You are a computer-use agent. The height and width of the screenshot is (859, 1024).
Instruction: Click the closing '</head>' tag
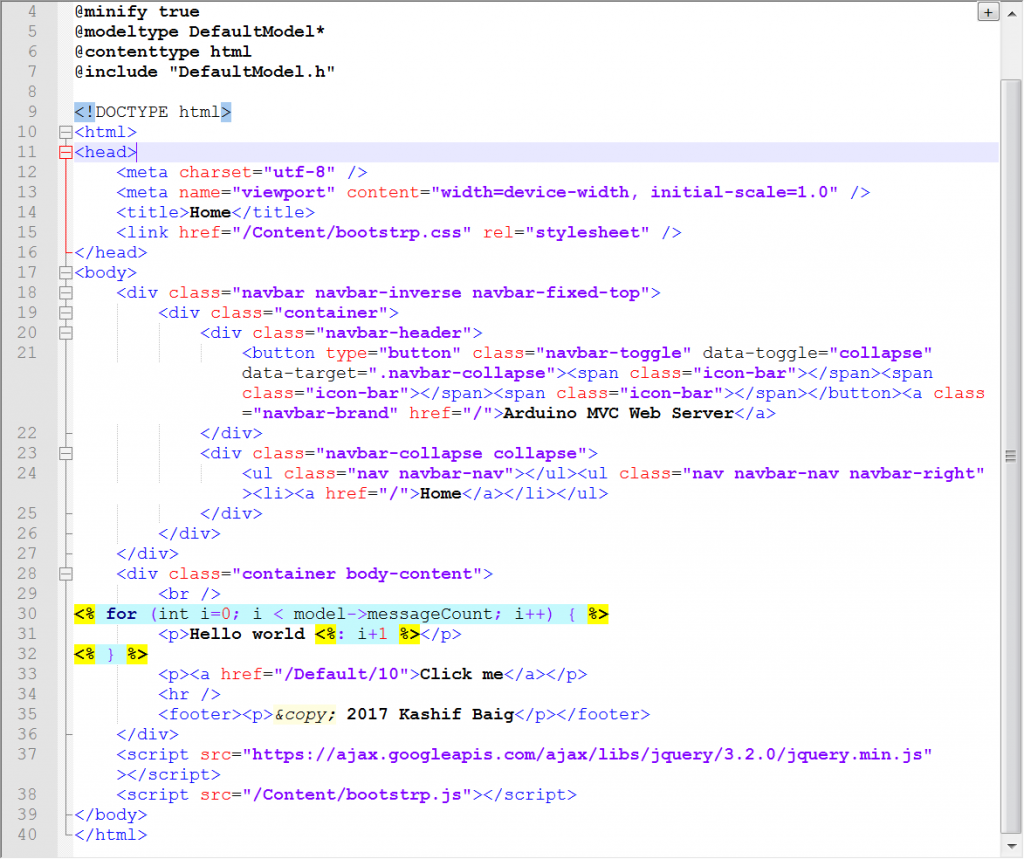coord(111,253)
